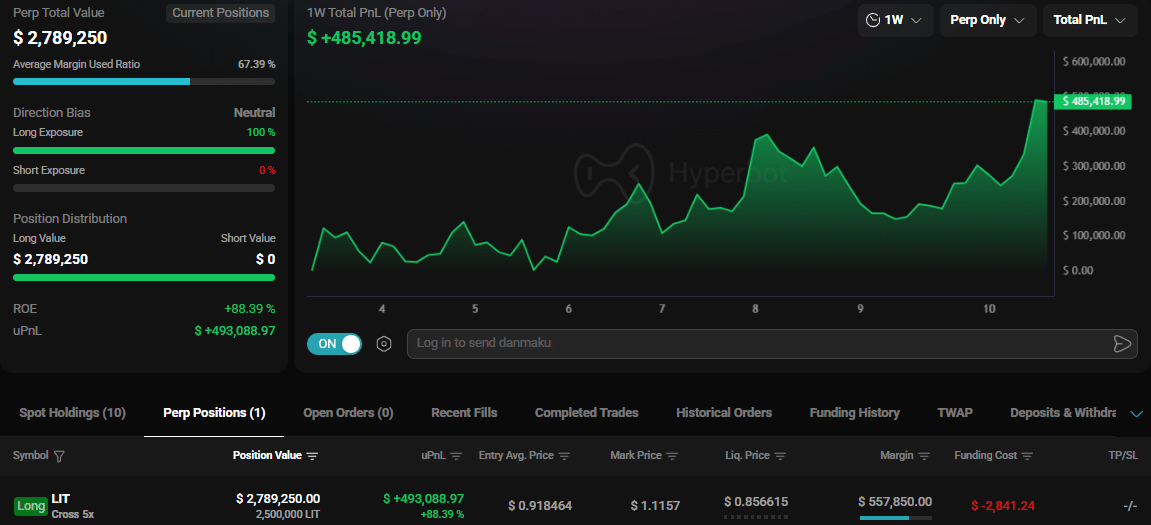The height and width of the screenshot is (525, 1151).
Task: Sort by Position Value column icon
Action: 312,456
